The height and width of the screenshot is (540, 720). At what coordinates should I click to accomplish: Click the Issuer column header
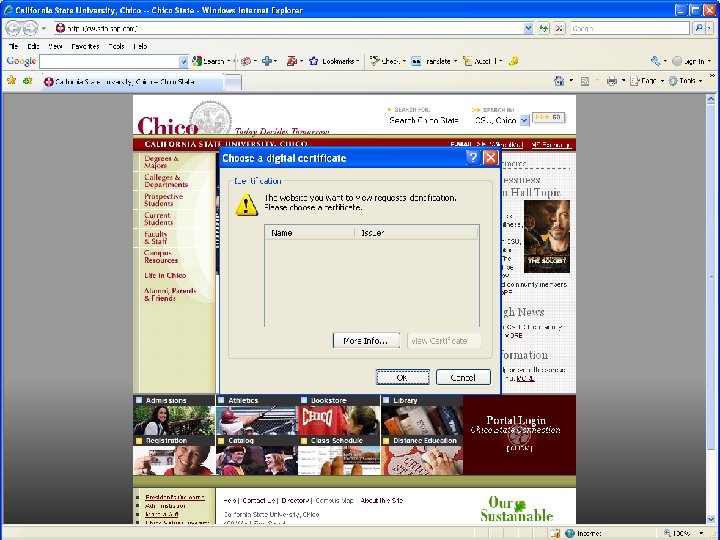(416, 233)
